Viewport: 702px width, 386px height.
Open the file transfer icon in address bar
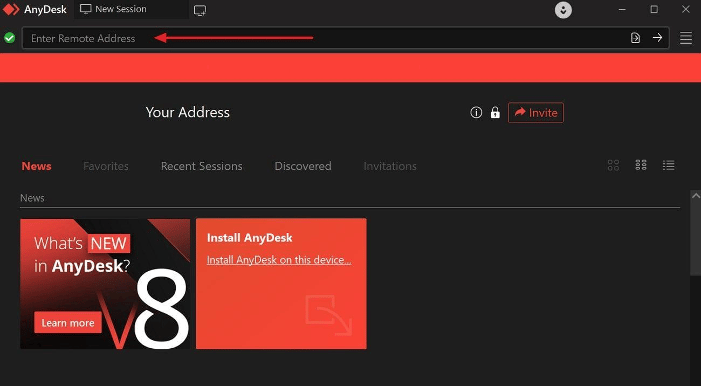click(635, 38)
